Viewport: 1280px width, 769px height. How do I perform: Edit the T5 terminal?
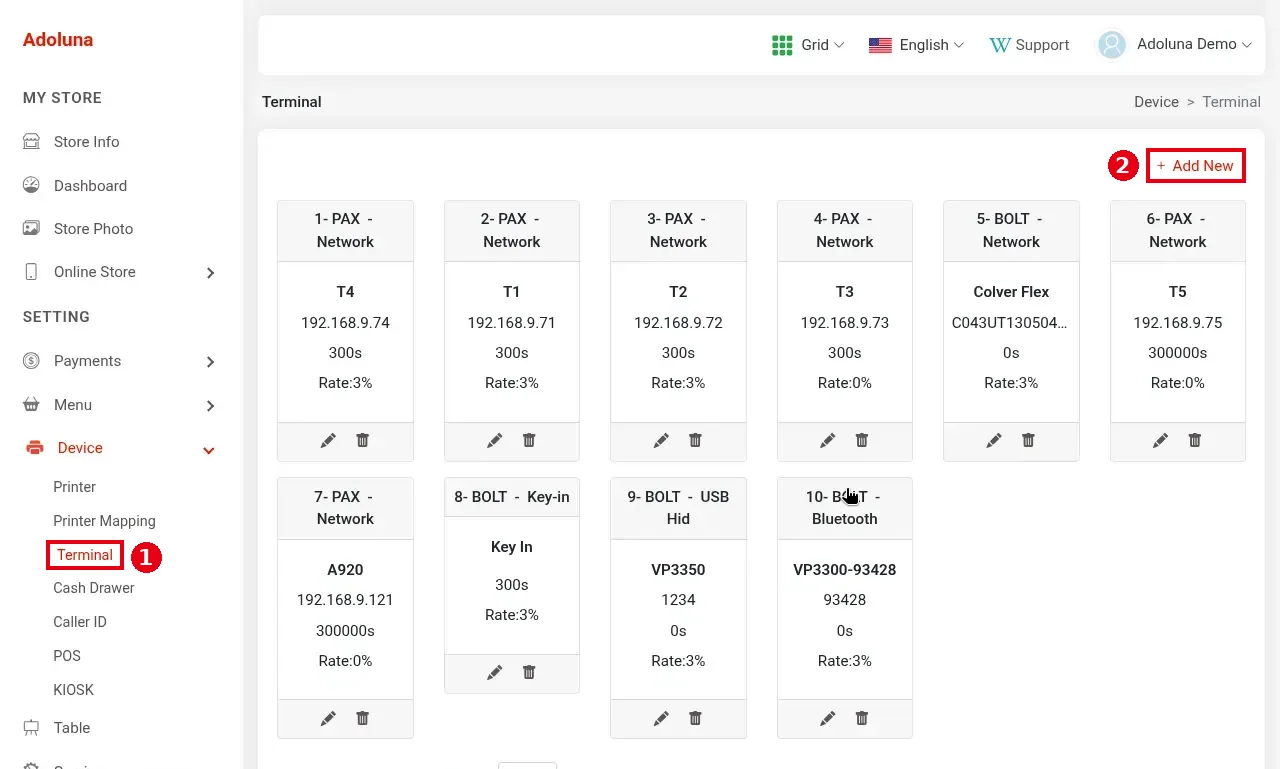pos(1160,440)
